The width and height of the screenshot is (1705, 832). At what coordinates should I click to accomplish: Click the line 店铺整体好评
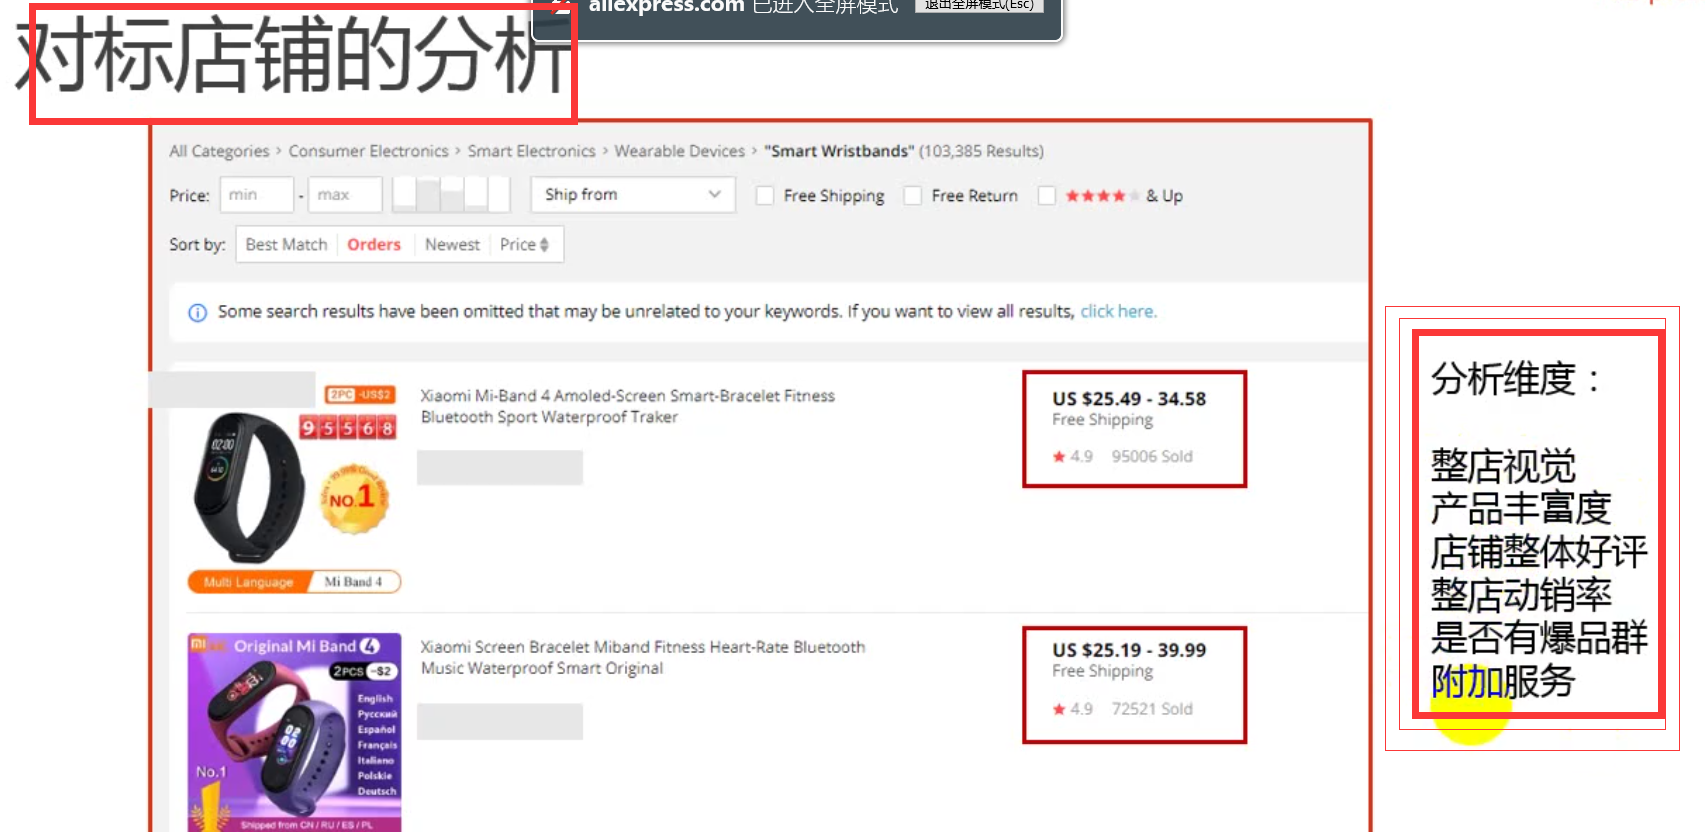click(x=1539, y=552)
